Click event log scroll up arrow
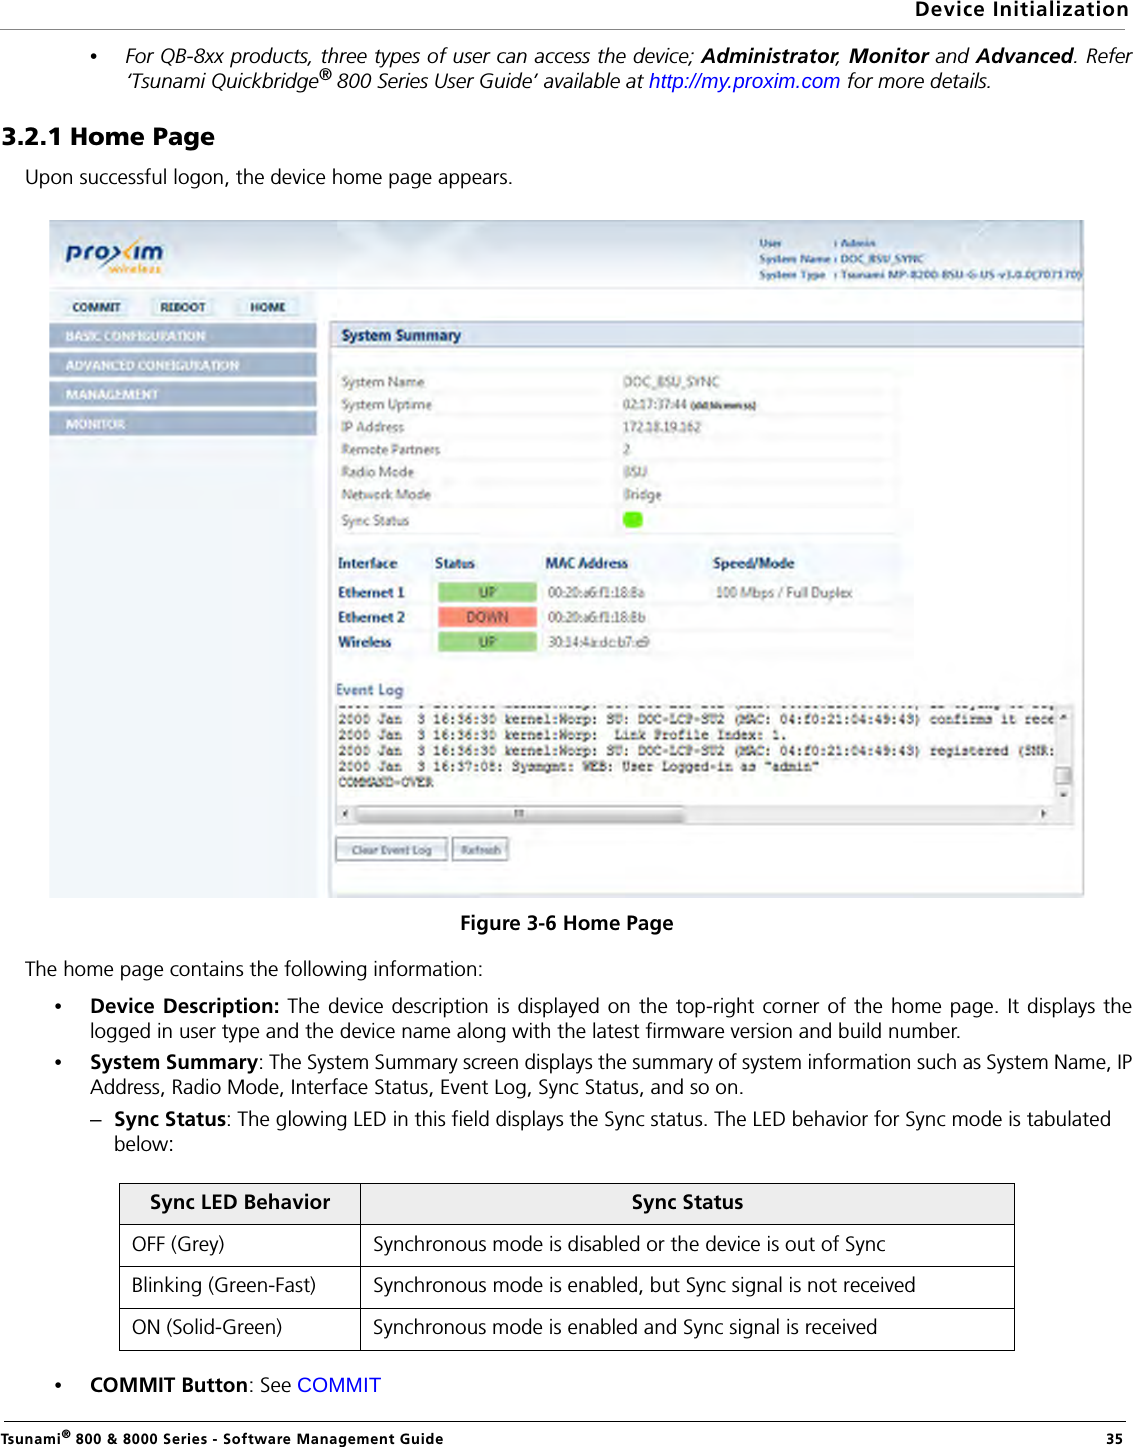 [1064, 718]
